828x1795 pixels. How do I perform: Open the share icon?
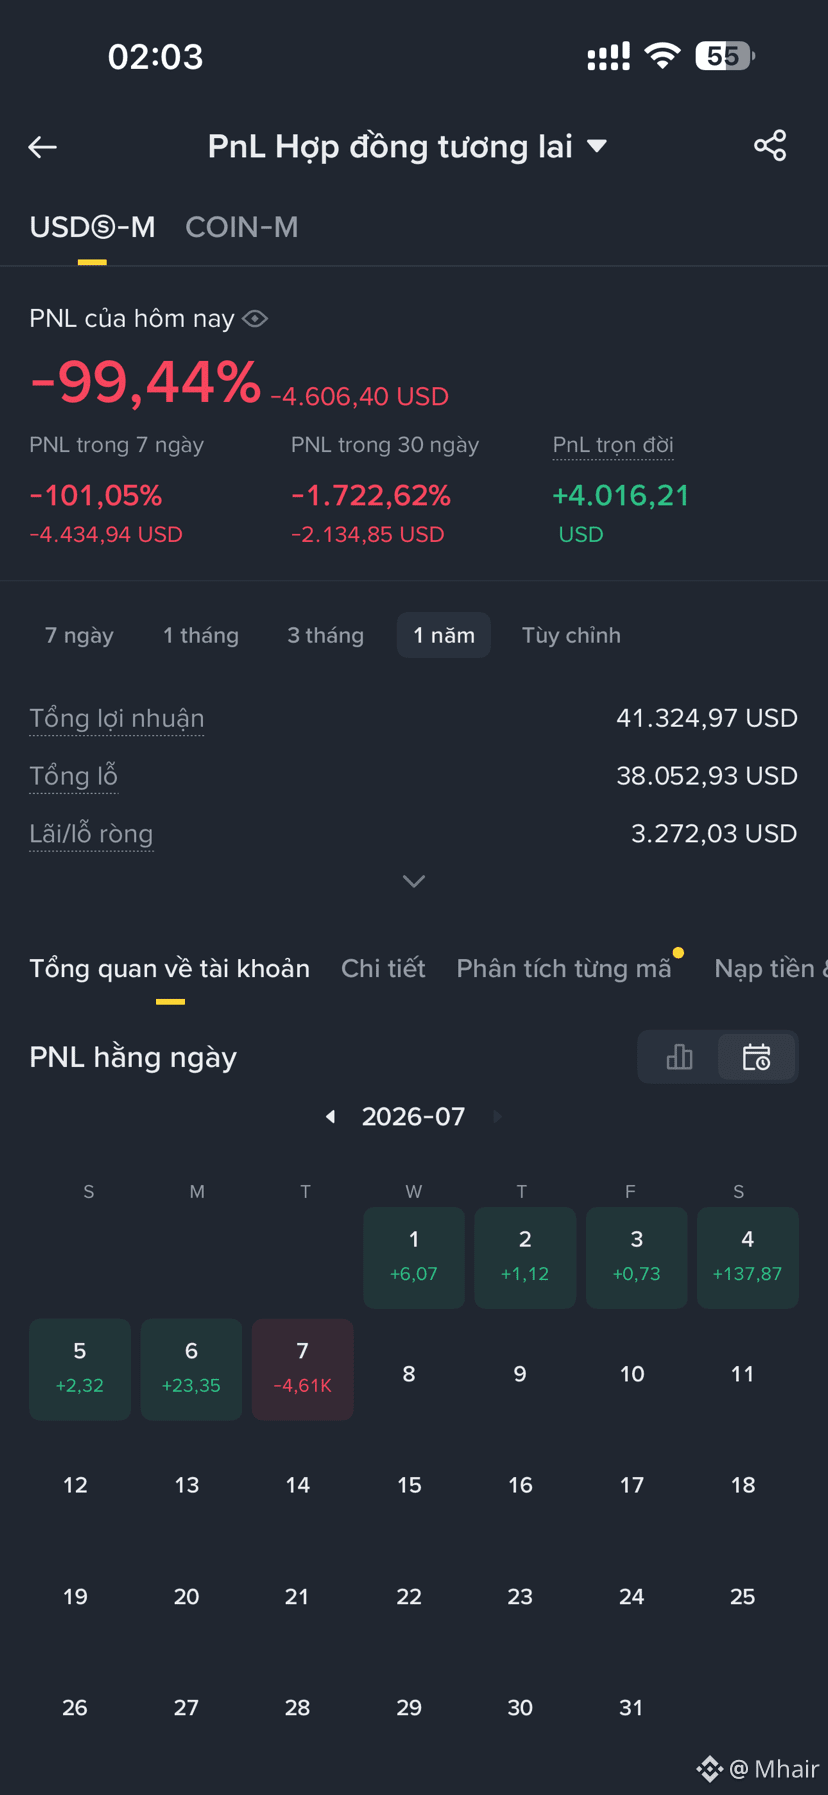[770, 146]
